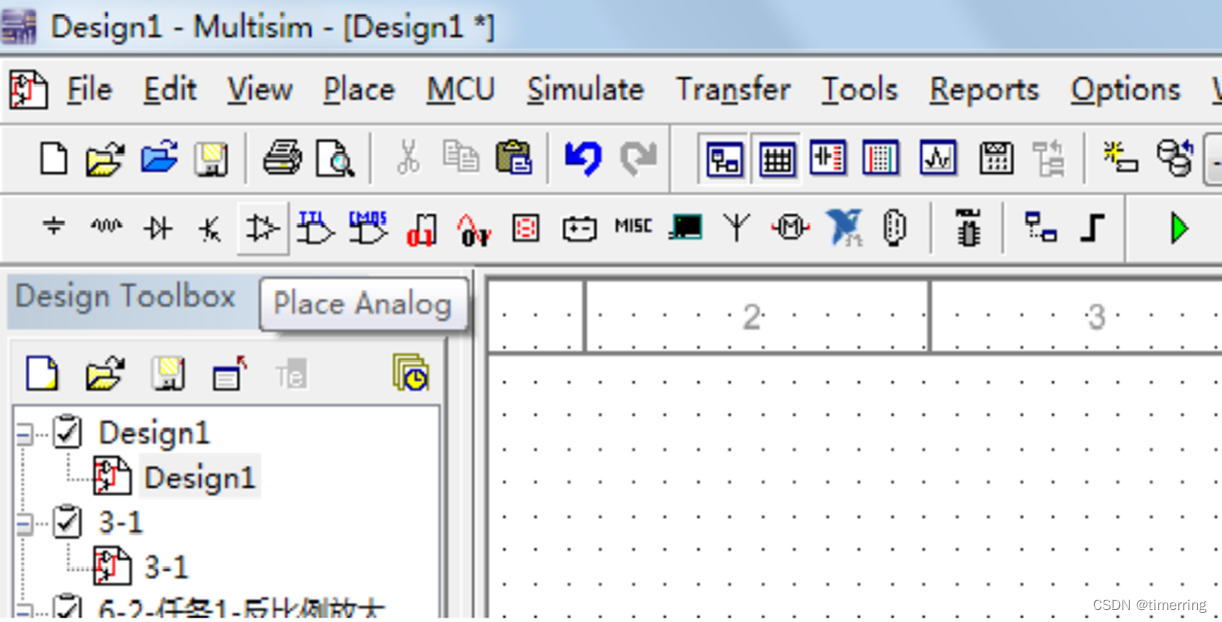The image size is (1222, 622).
Task: Close design with Toolbox red-arrow icon
Action: point(229,374)
